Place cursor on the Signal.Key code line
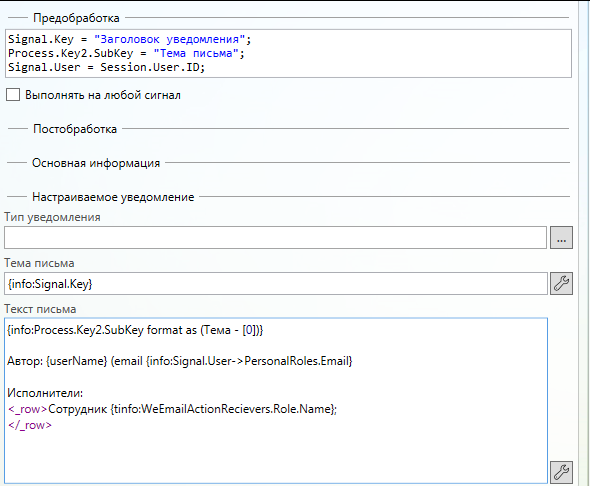This screenshot has width=590, height=486. [129, 39]
